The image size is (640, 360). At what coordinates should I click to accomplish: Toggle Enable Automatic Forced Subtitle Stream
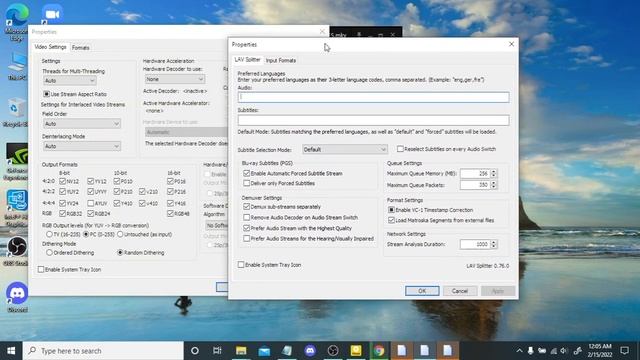coord(247,173)
